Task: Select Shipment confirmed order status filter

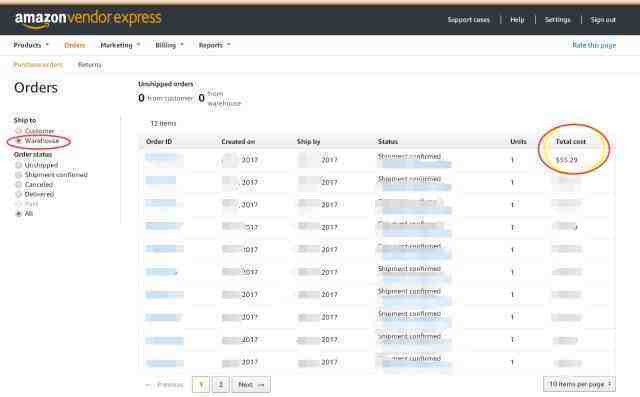Action: click(18, 175)
